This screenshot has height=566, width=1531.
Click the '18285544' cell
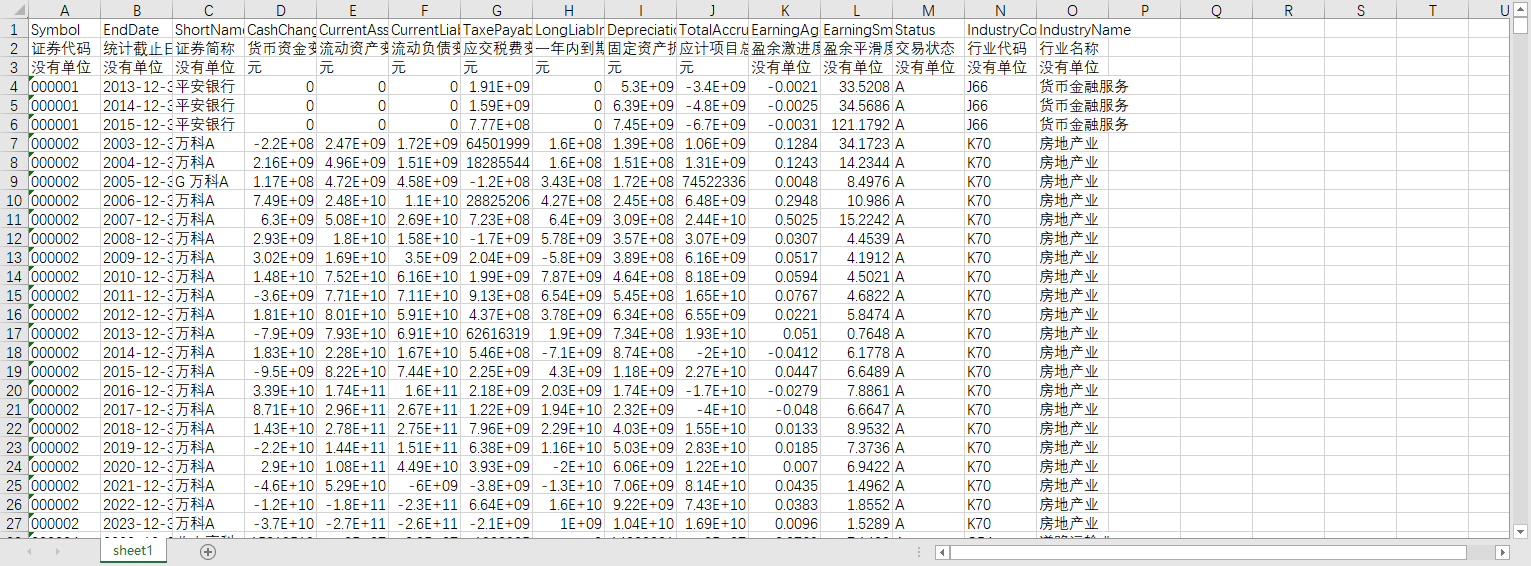pos(496,163)
